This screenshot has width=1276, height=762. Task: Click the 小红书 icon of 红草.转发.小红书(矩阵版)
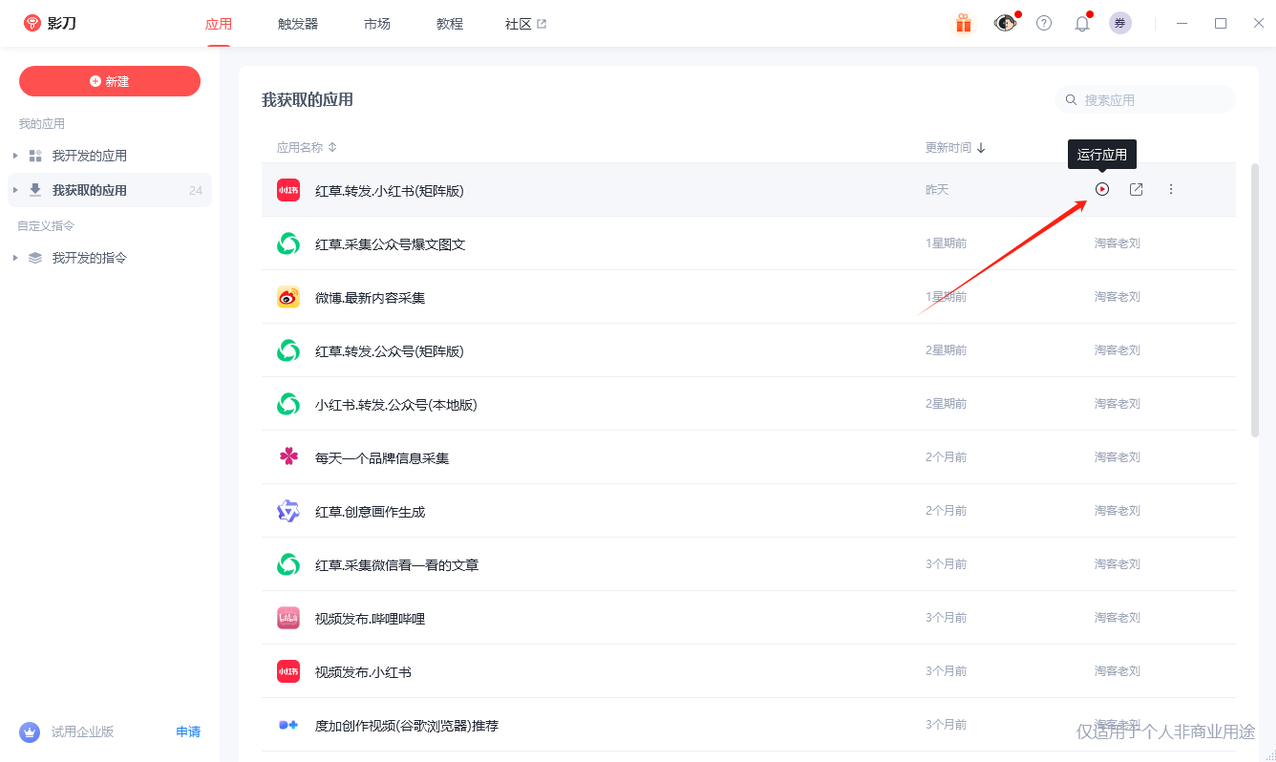click(288, 190)
